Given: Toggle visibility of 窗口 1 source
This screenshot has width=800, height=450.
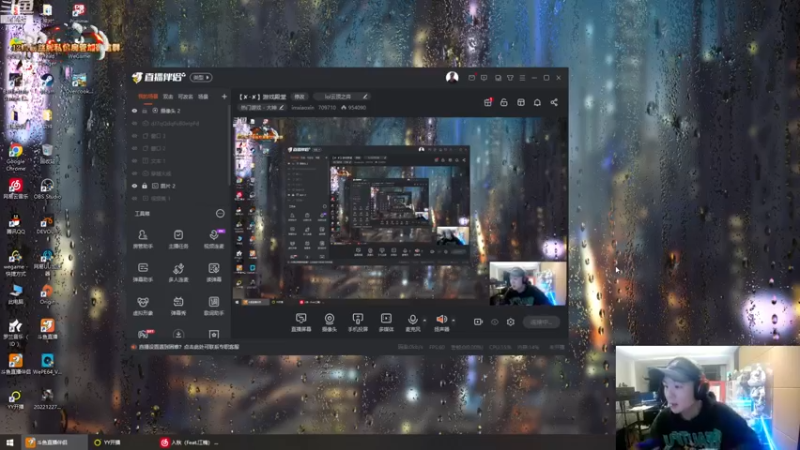Looking at the screenshot, I should point(135,136).
